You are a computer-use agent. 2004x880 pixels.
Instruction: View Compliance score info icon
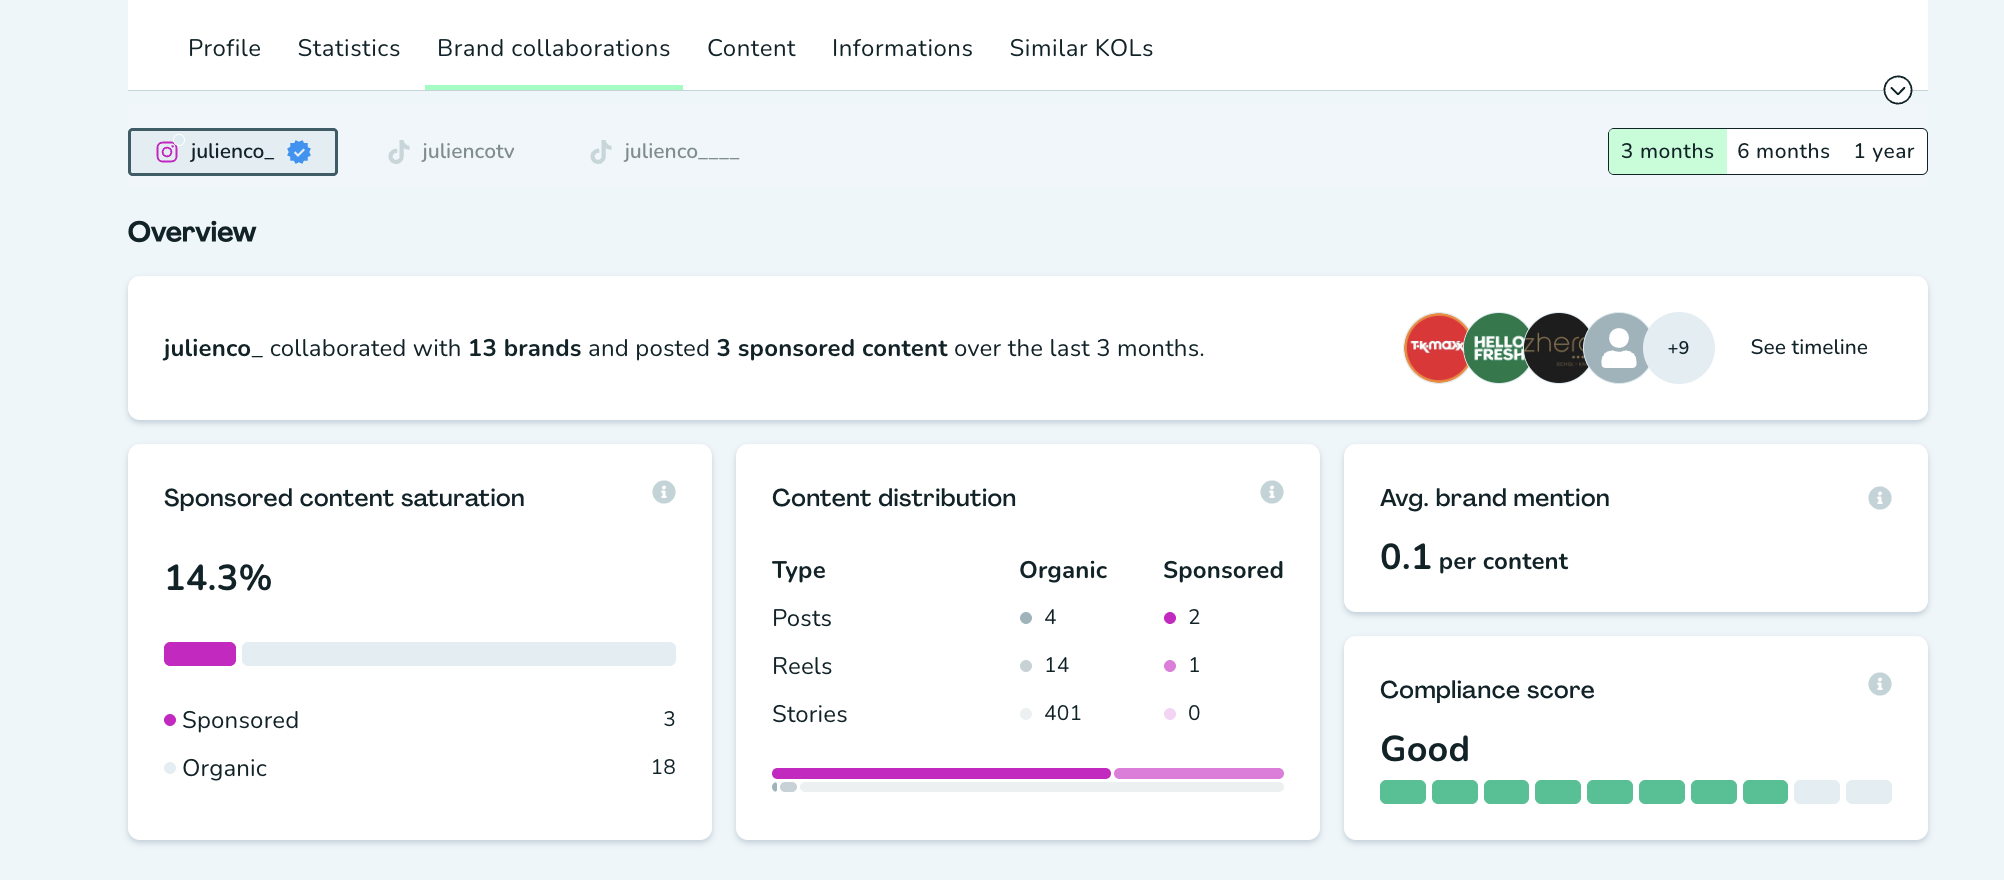pyautogui.click(x=1879, y=684)
